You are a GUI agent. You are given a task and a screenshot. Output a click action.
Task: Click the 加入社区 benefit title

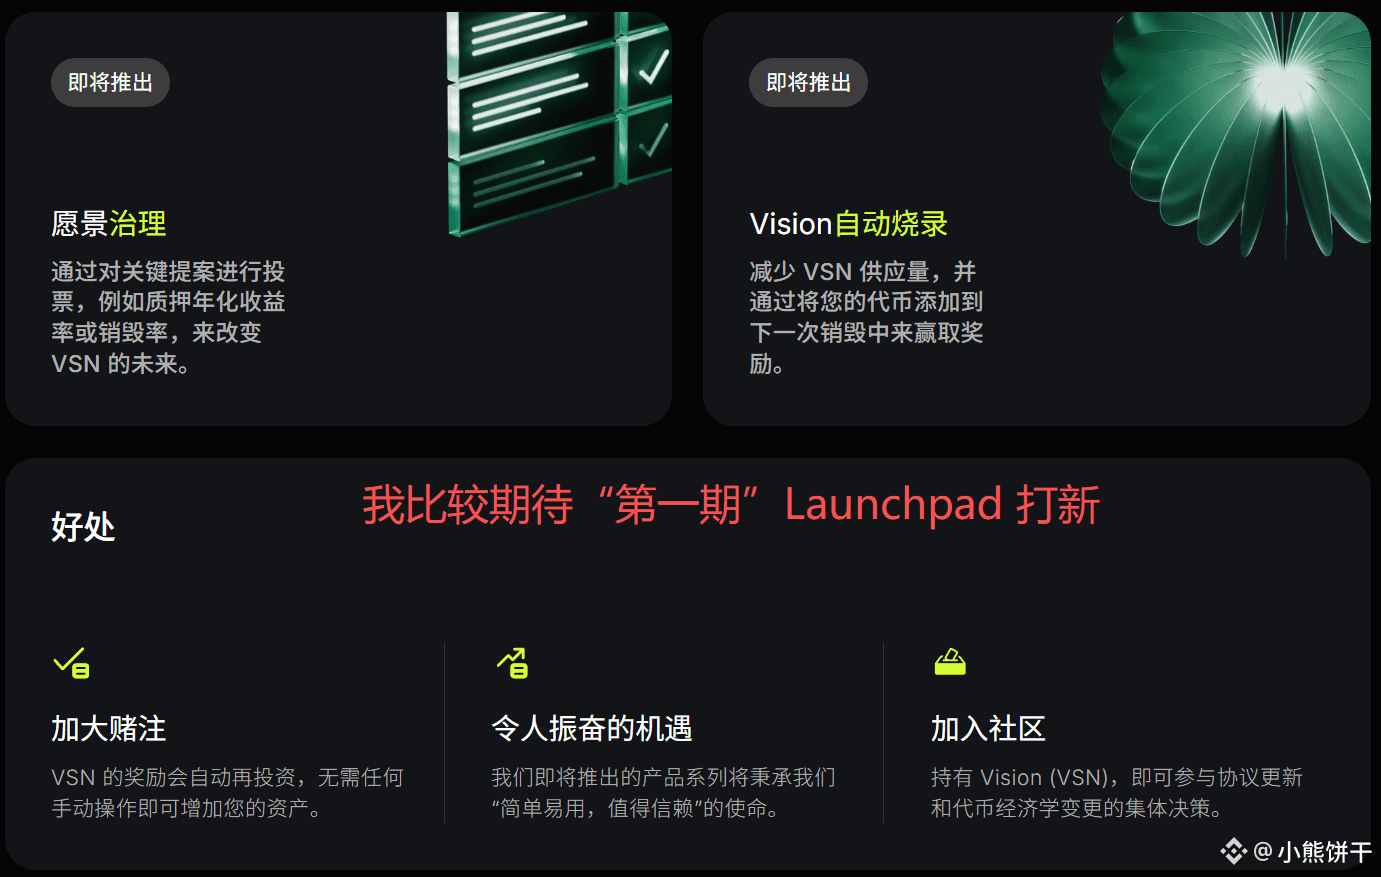pos(988,728)
